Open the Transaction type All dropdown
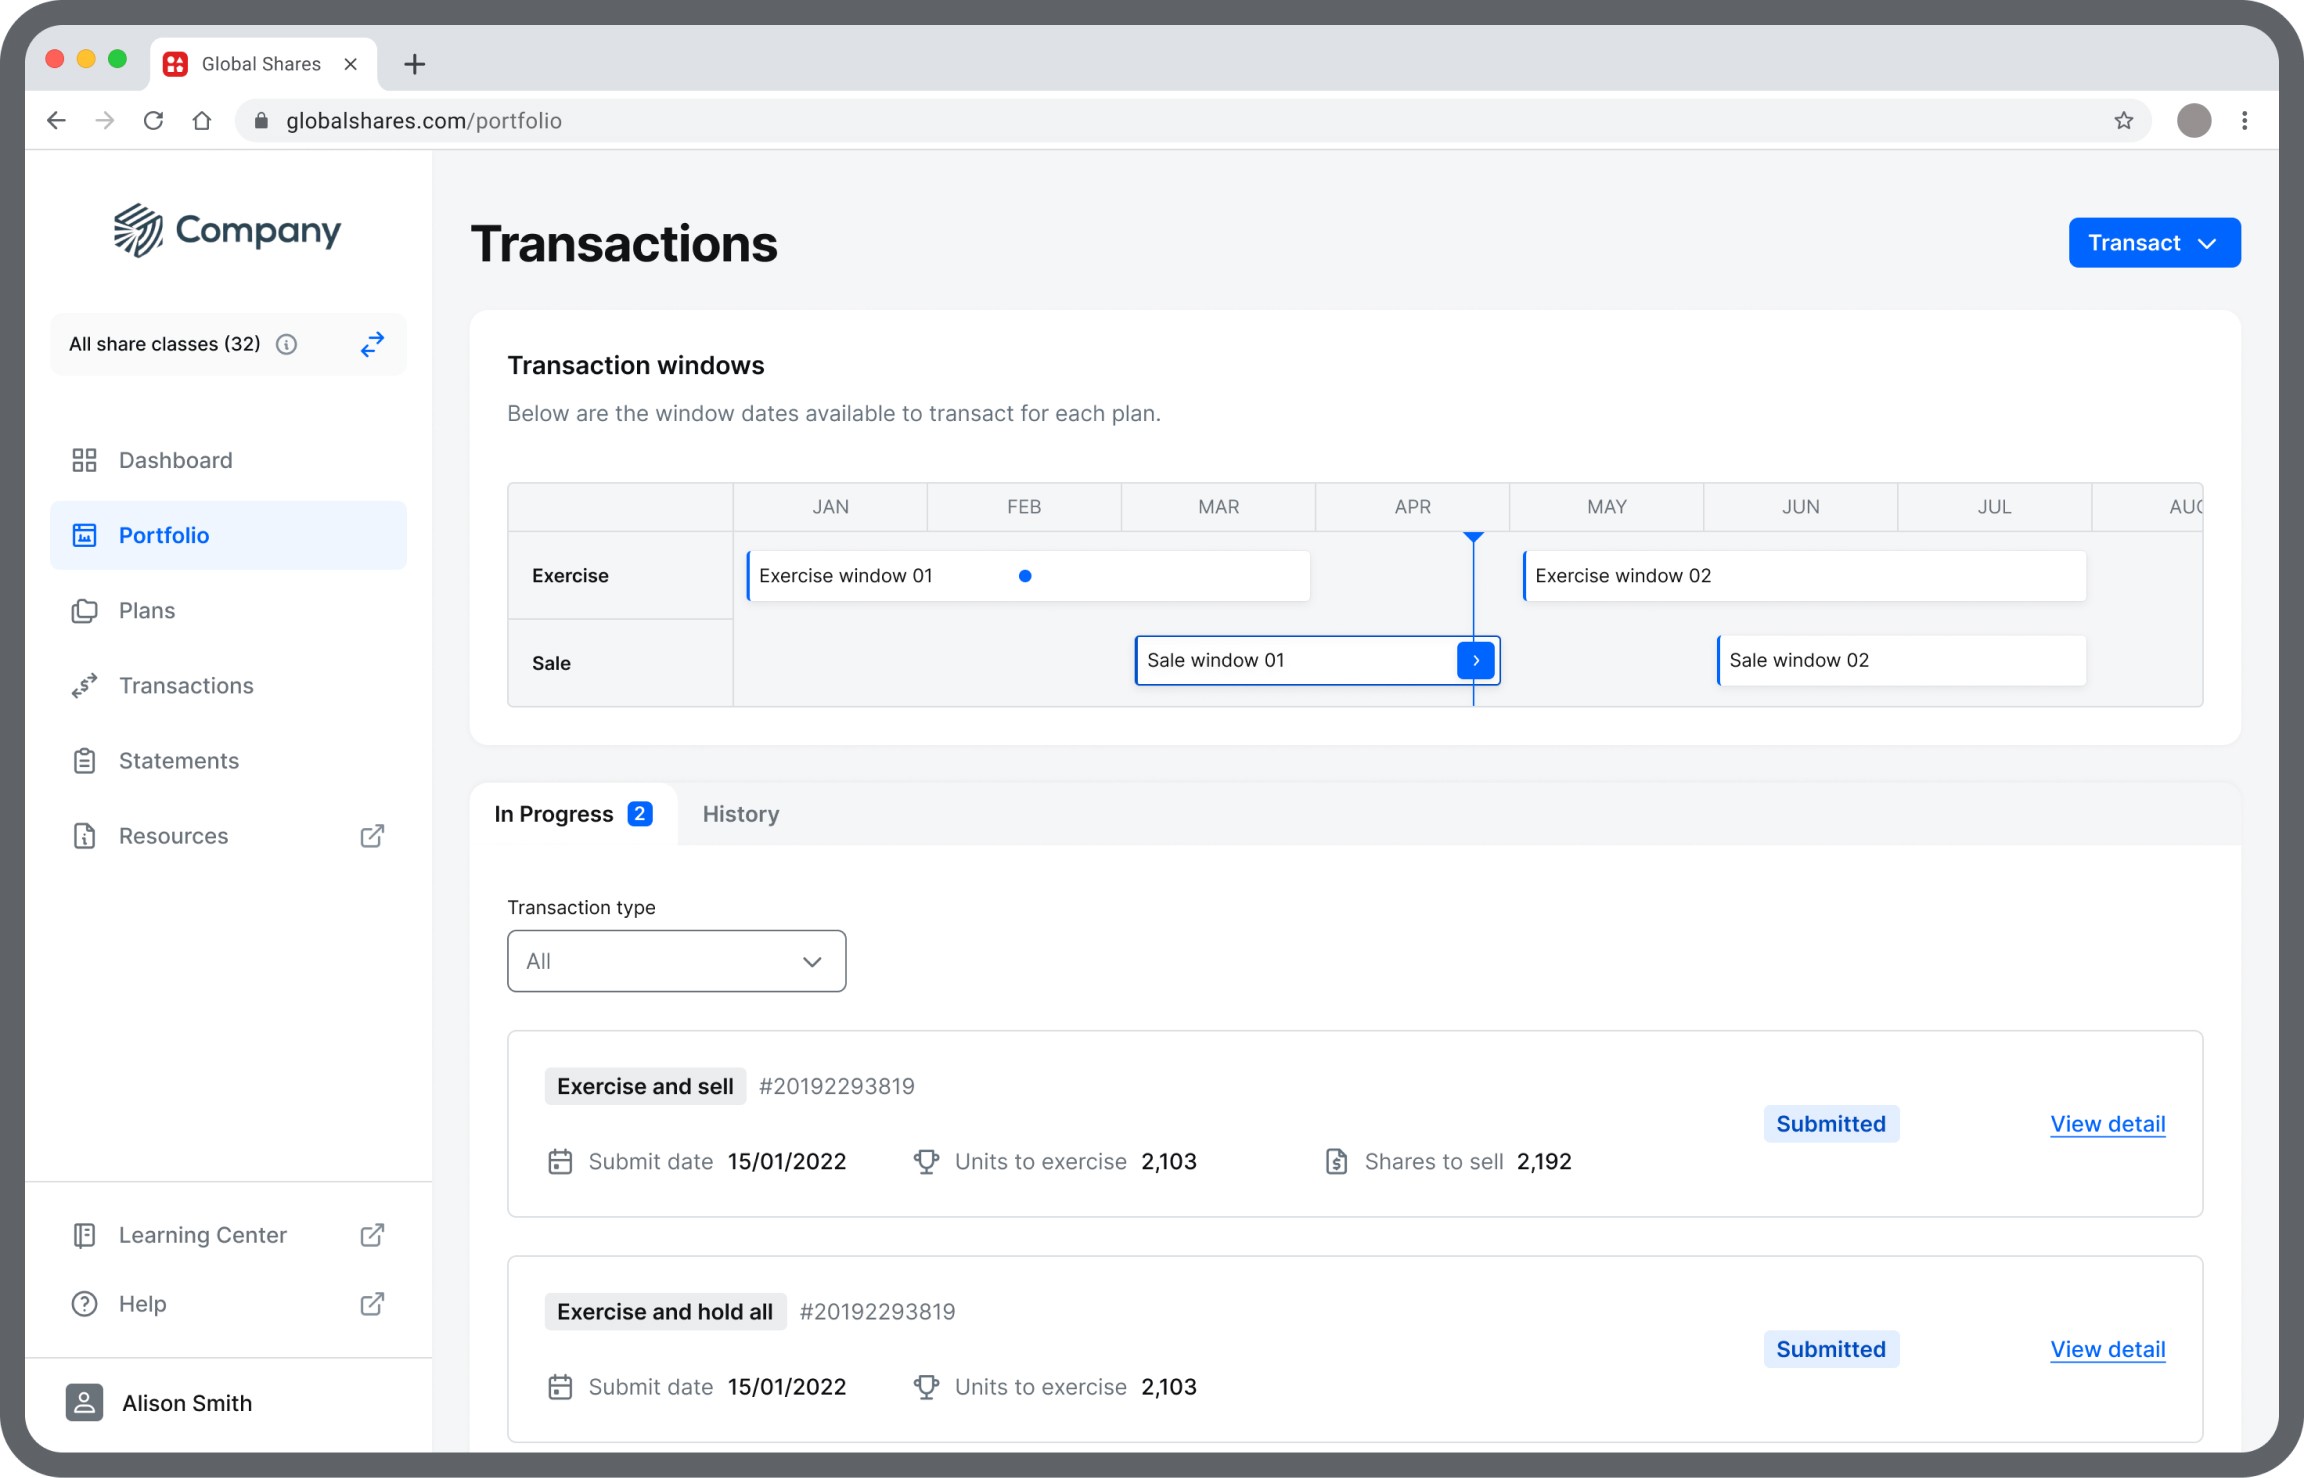This screenshot has width=2304, height=1478. (x=676, y=961)
